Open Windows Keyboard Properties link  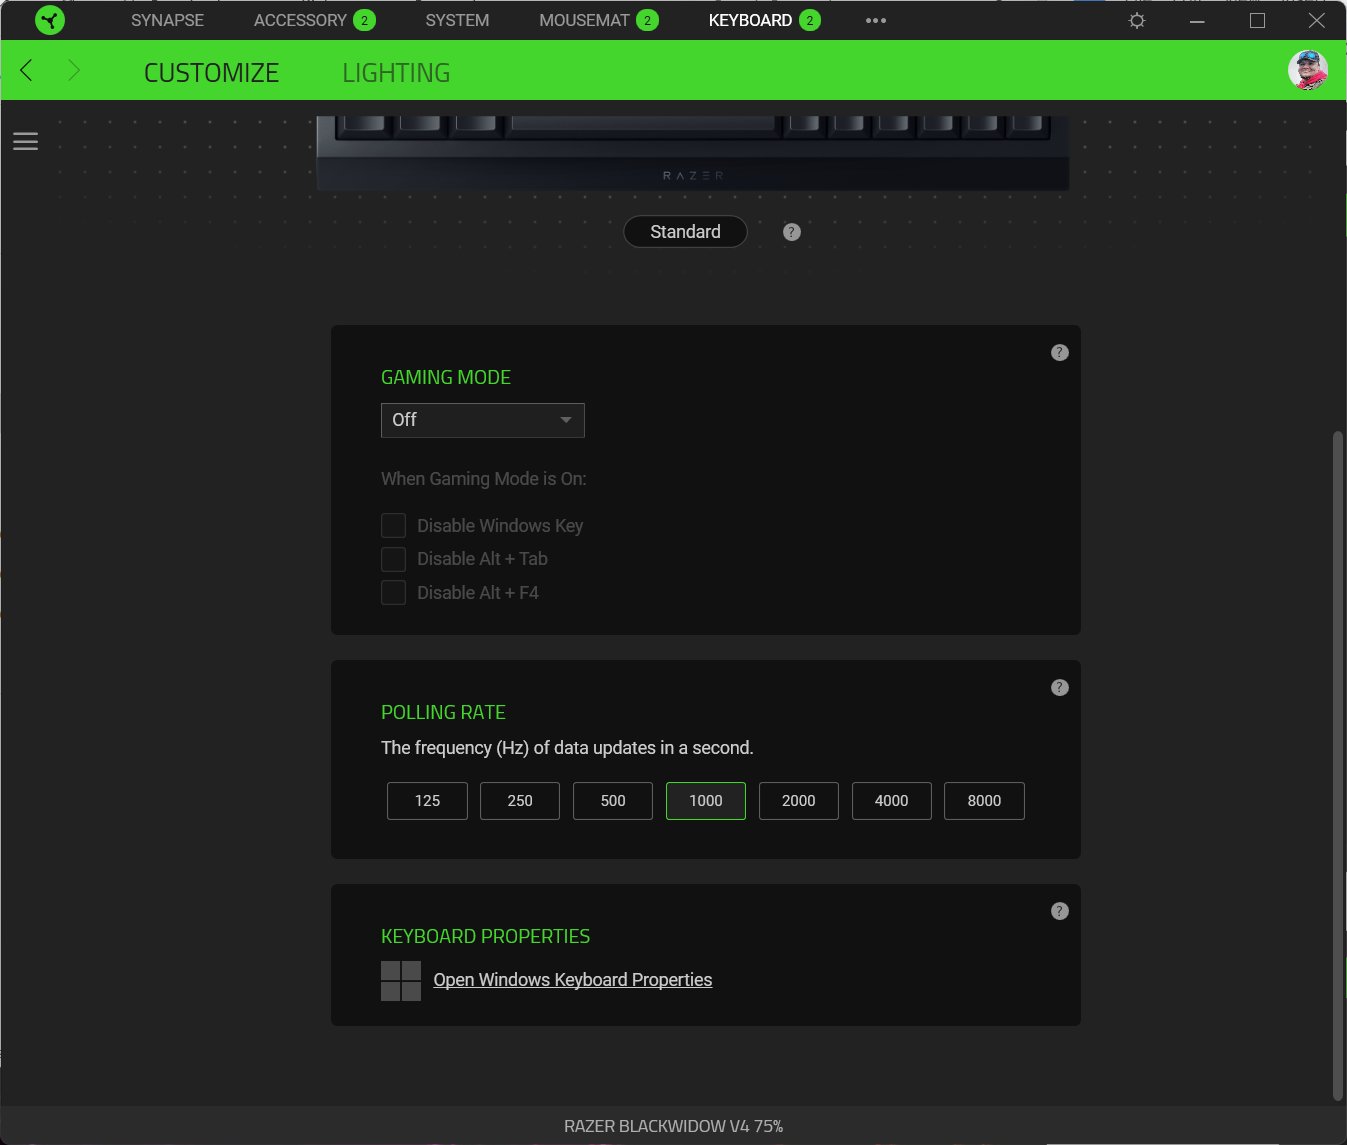coord(573,980)
